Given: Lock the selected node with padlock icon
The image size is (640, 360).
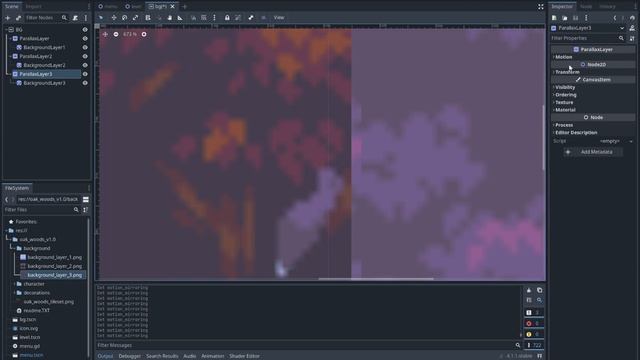Looking at the screenshot, I should (x=227, y=18).
